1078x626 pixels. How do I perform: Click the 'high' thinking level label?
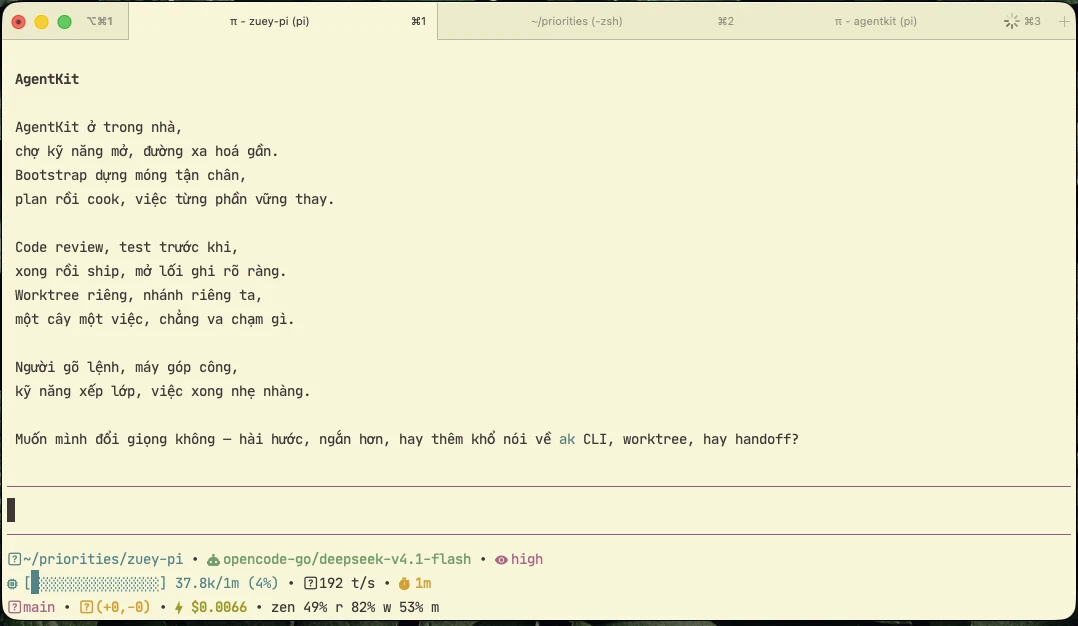coord(527,559)
